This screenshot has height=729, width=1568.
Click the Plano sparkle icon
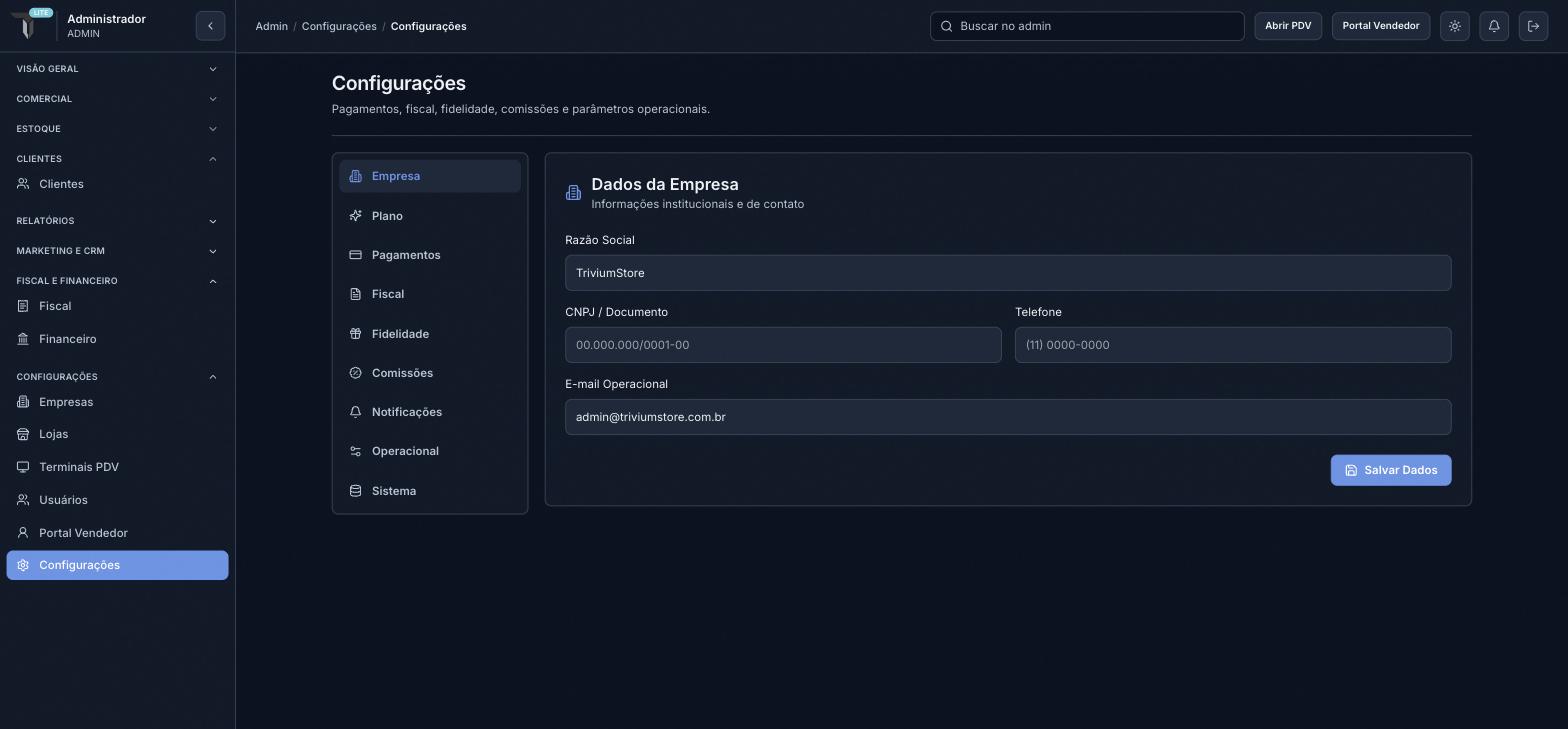[x=355, y=216]
